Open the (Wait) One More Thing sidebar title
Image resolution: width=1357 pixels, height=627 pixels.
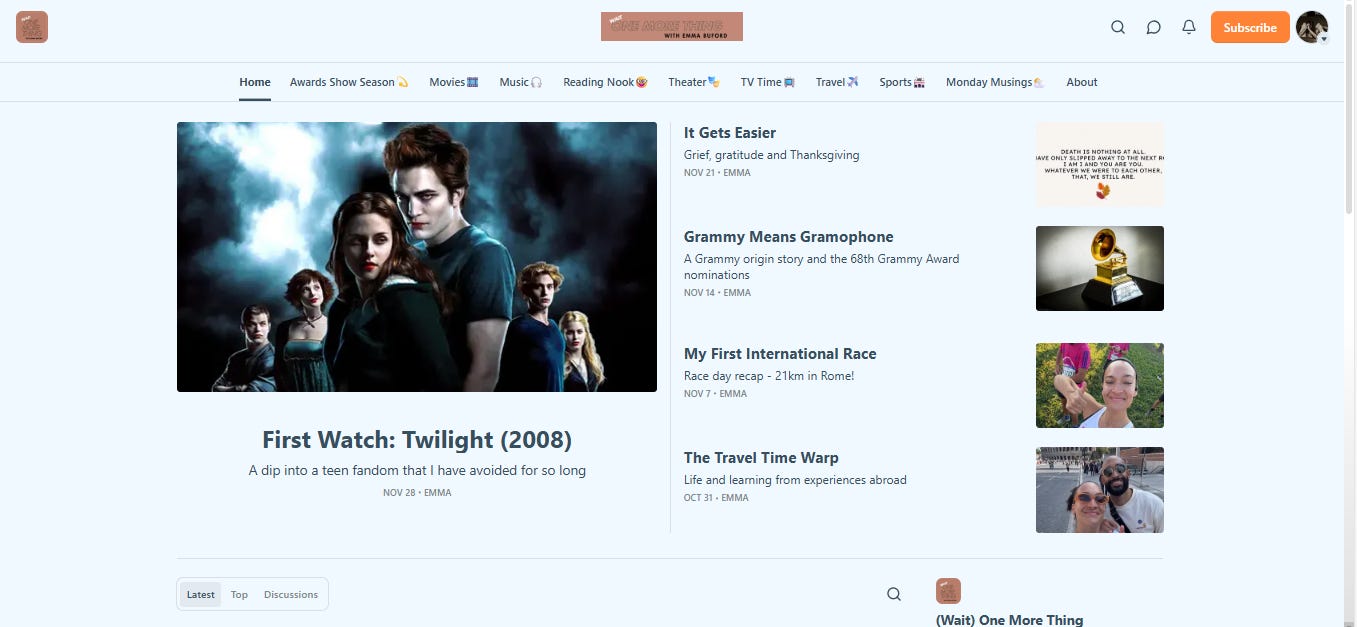click(1009, 620)
